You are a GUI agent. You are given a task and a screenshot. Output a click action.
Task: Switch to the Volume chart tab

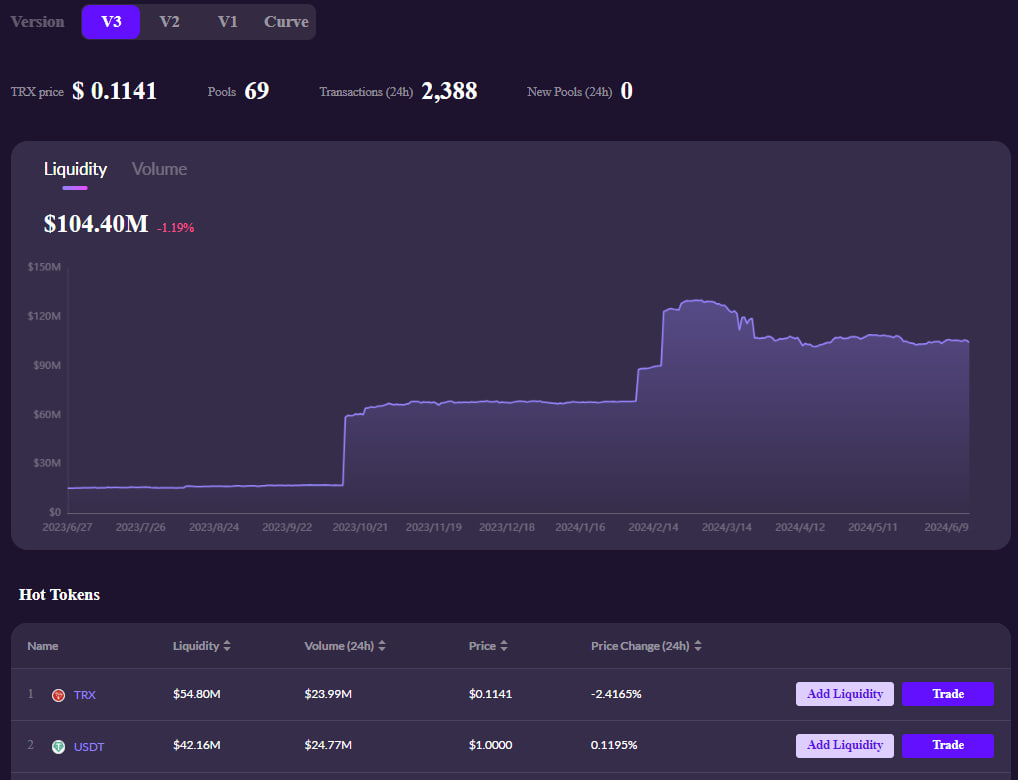click(x=159, y=169)
